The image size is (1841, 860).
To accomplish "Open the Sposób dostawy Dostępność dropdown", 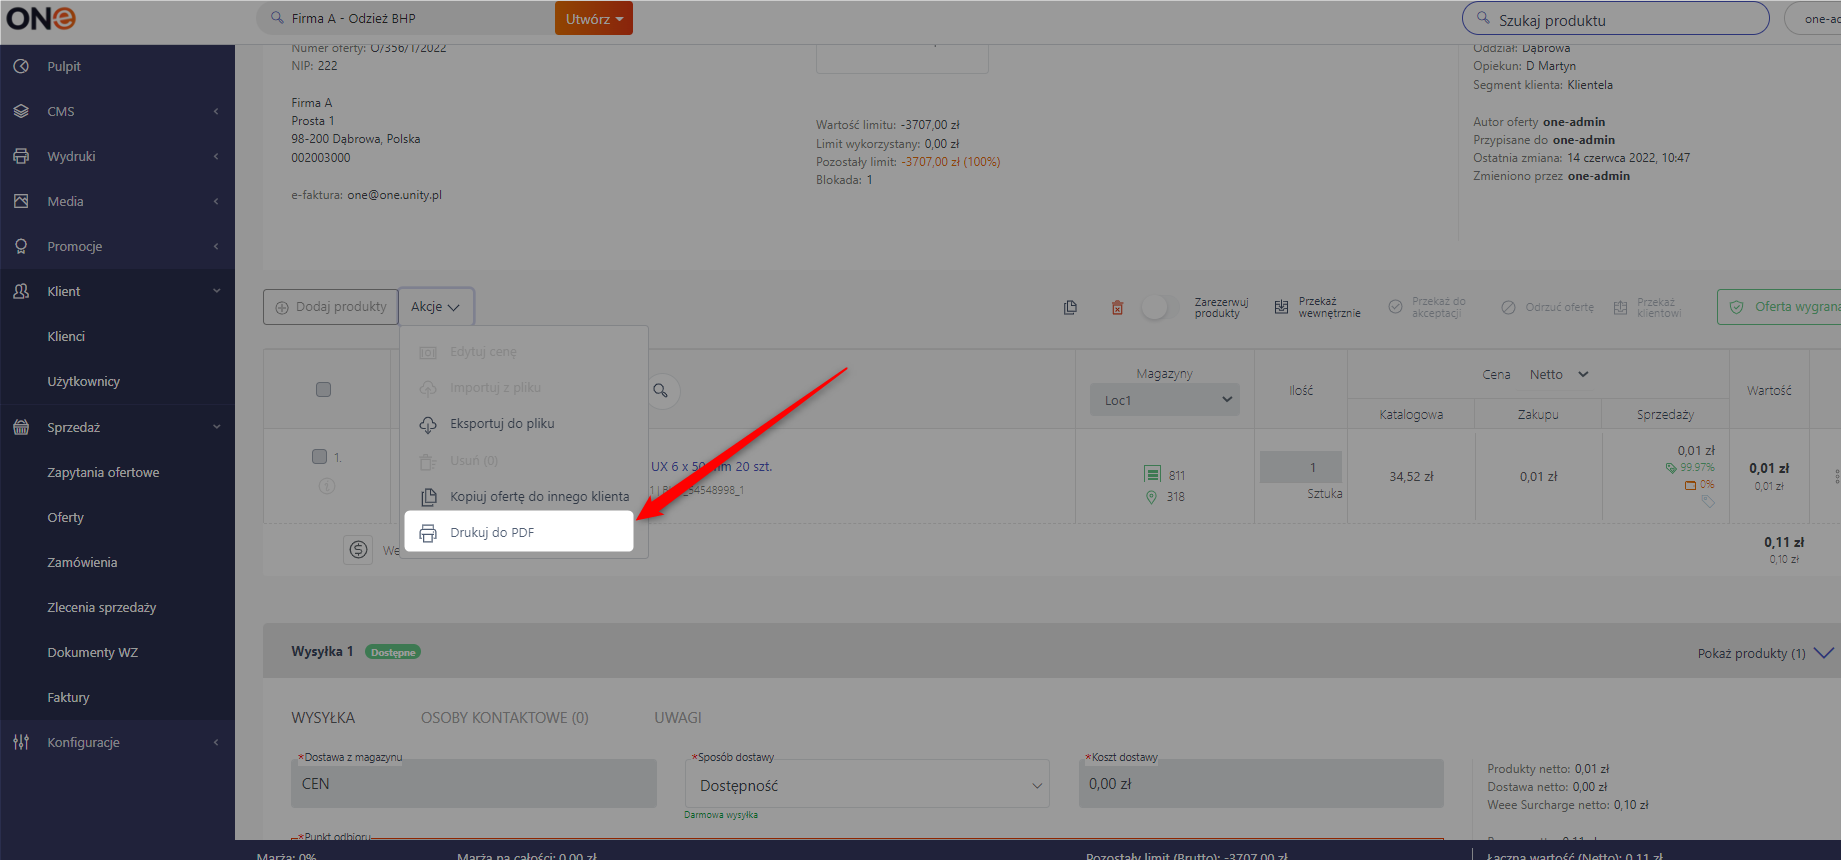I will [x=867, y=786].
